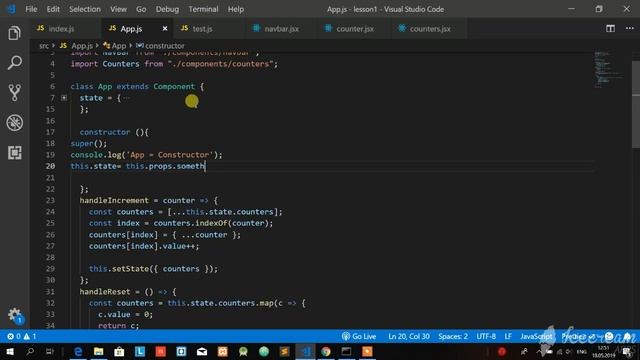Select the JavaScript language mode
The image size is (640, 360).
[536, 336]
